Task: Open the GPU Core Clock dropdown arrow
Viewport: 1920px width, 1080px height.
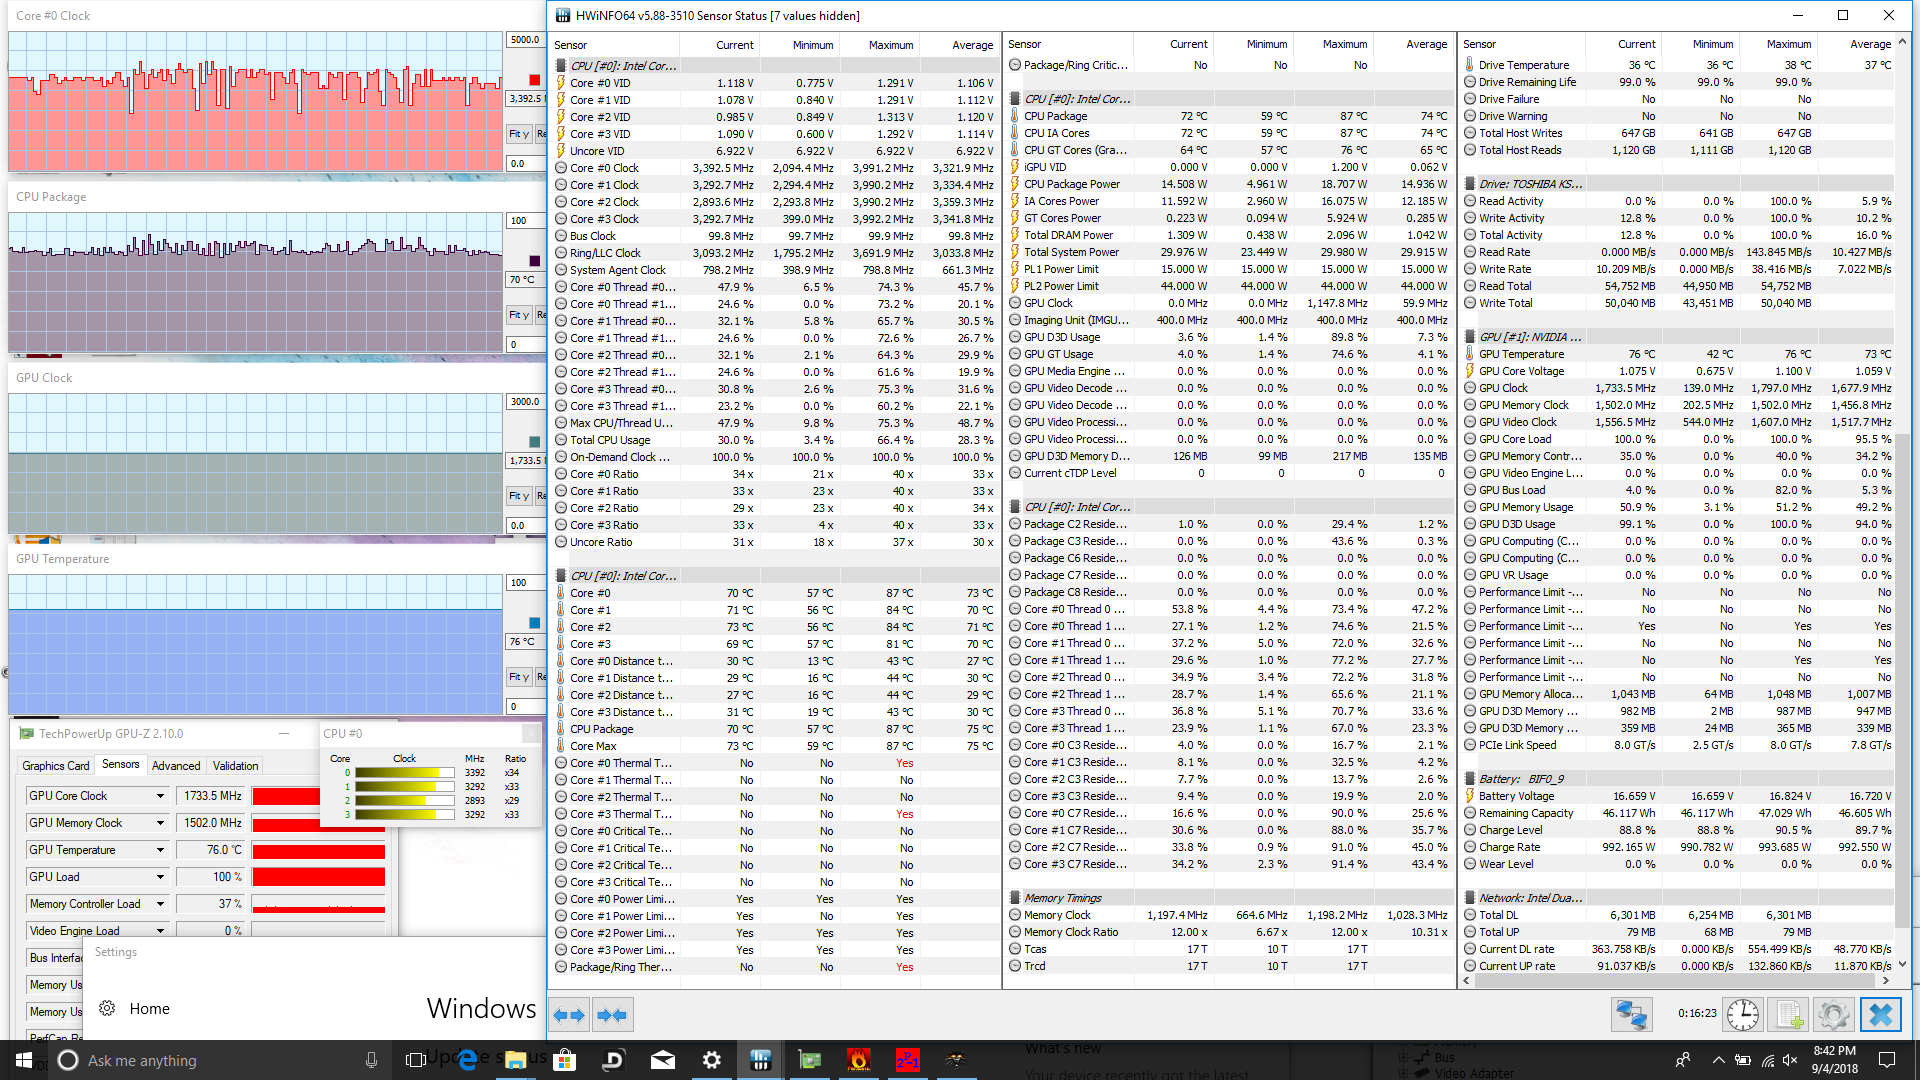Action: (x=160, y=796)
